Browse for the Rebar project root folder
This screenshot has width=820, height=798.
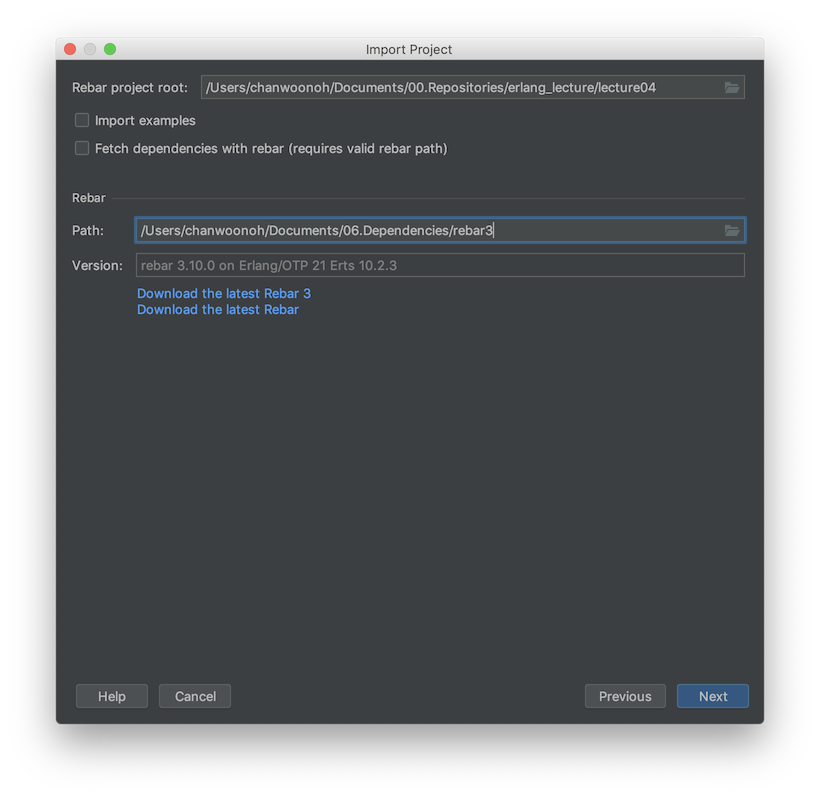(x=732, y=87)
